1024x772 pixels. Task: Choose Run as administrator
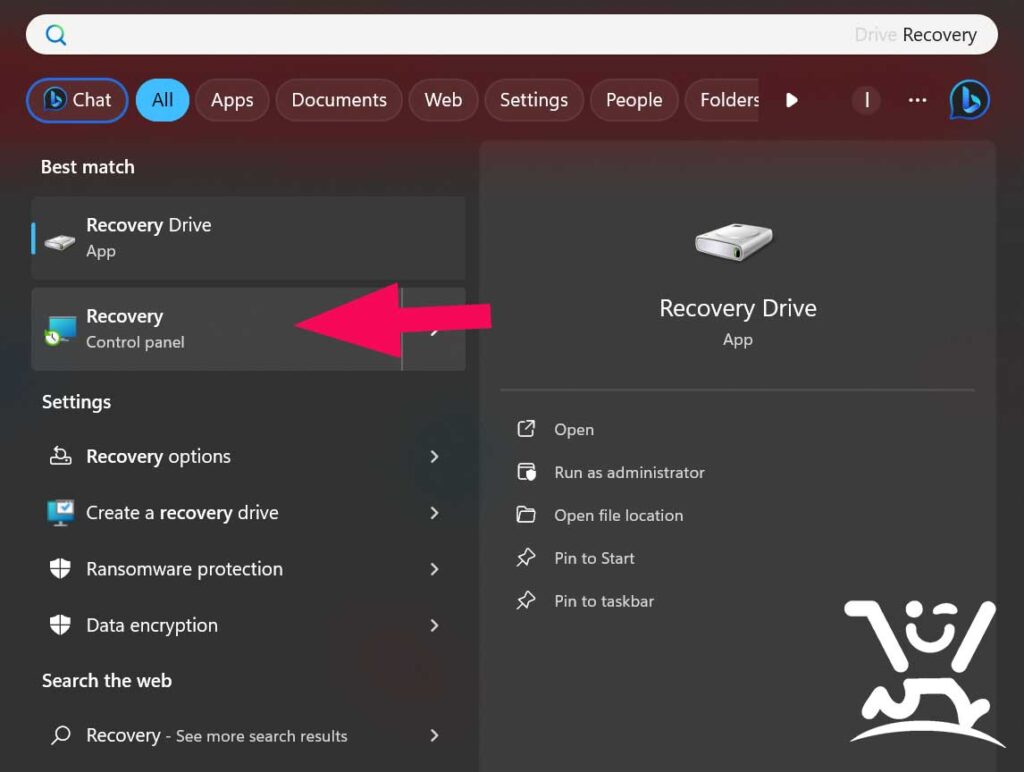tap(629, 472)
